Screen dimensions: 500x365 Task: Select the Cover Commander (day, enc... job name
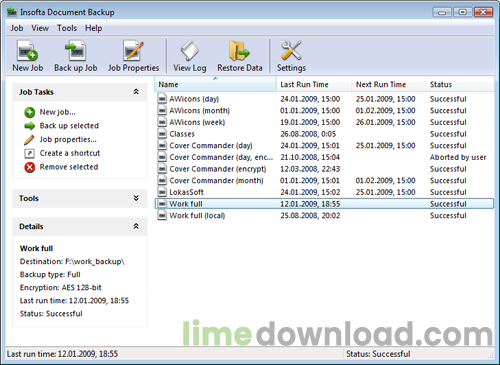click(221, 157)
